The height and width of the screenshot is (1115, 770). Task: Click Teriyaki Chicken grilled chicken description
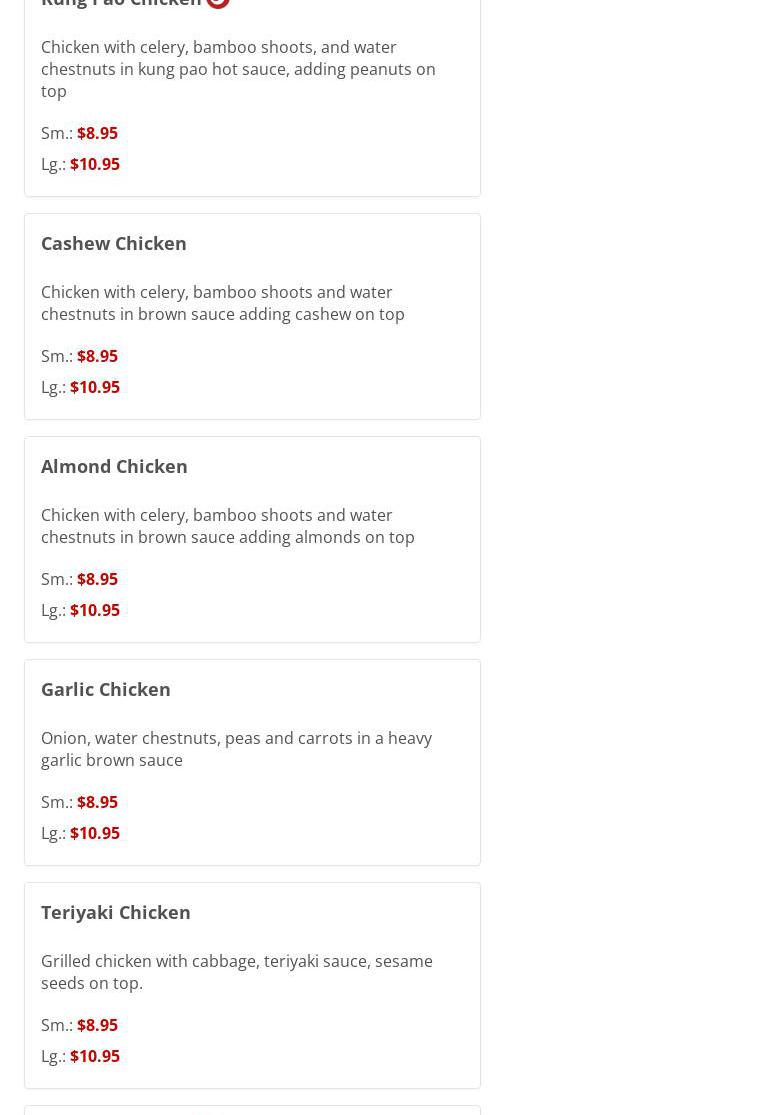(x=236, y=972)
